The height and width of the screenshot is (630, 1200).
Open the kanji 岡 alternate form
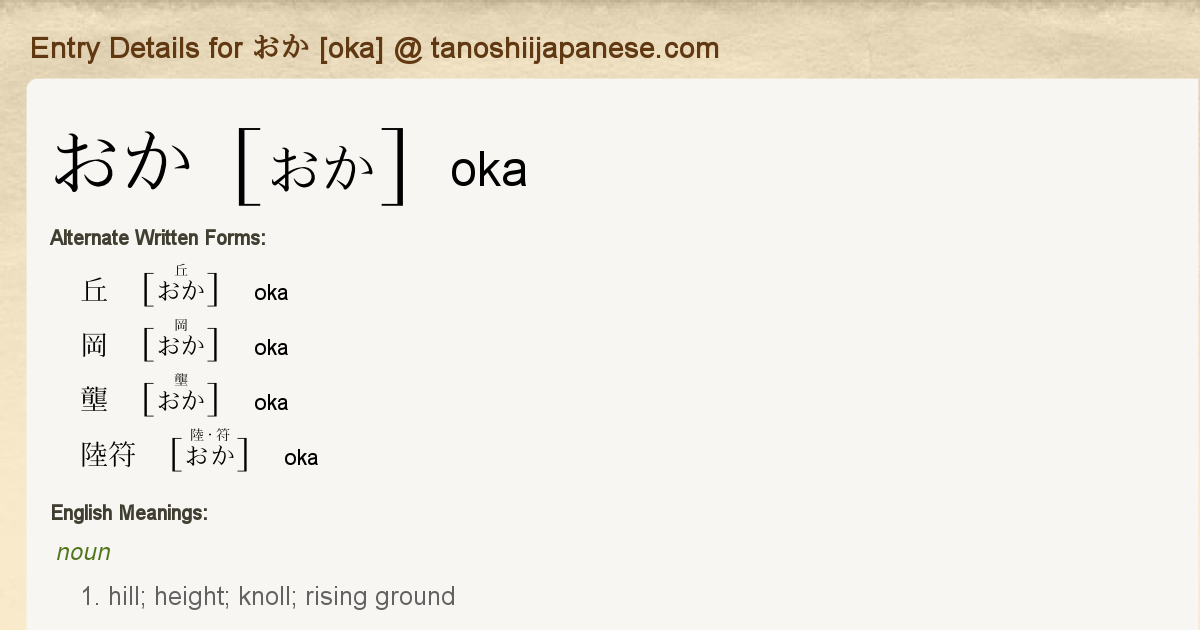coord(94,346)
